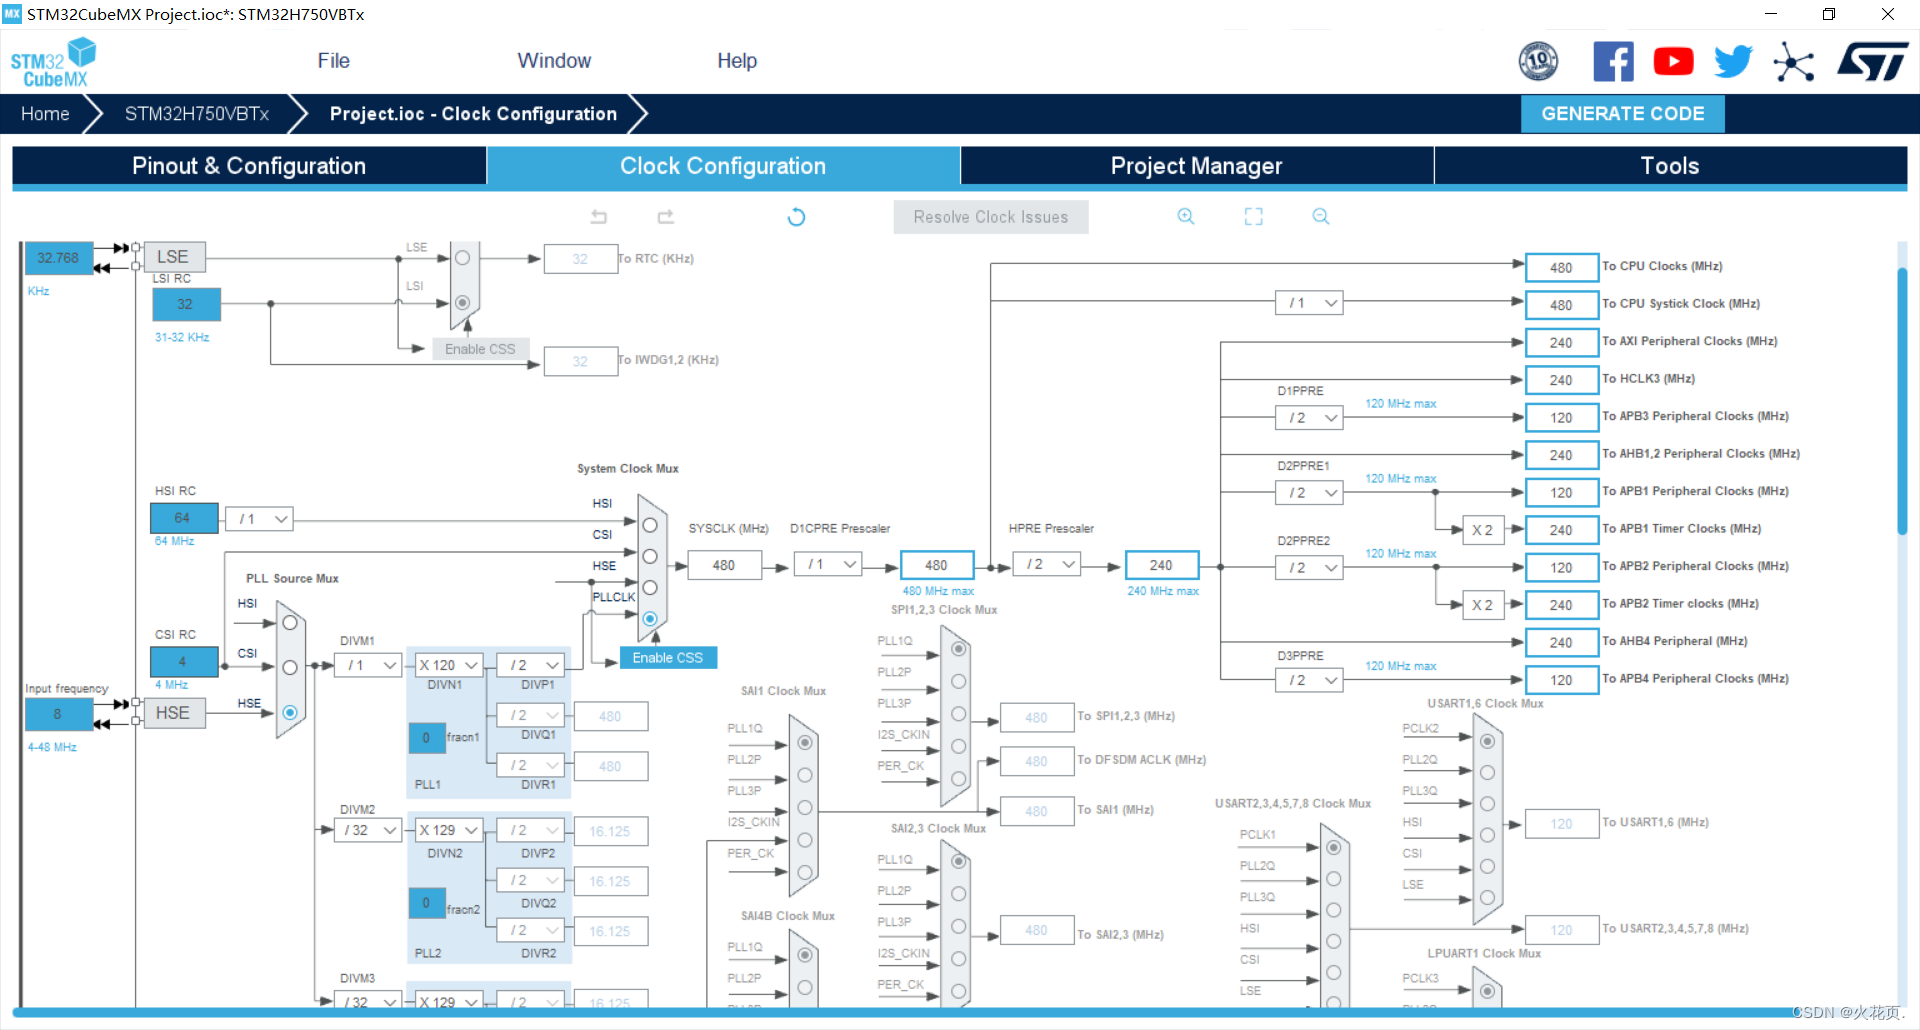Open the D2PPRE1 /2 dropdown
1920x1030 pixels.
(x=1309, y=493)
